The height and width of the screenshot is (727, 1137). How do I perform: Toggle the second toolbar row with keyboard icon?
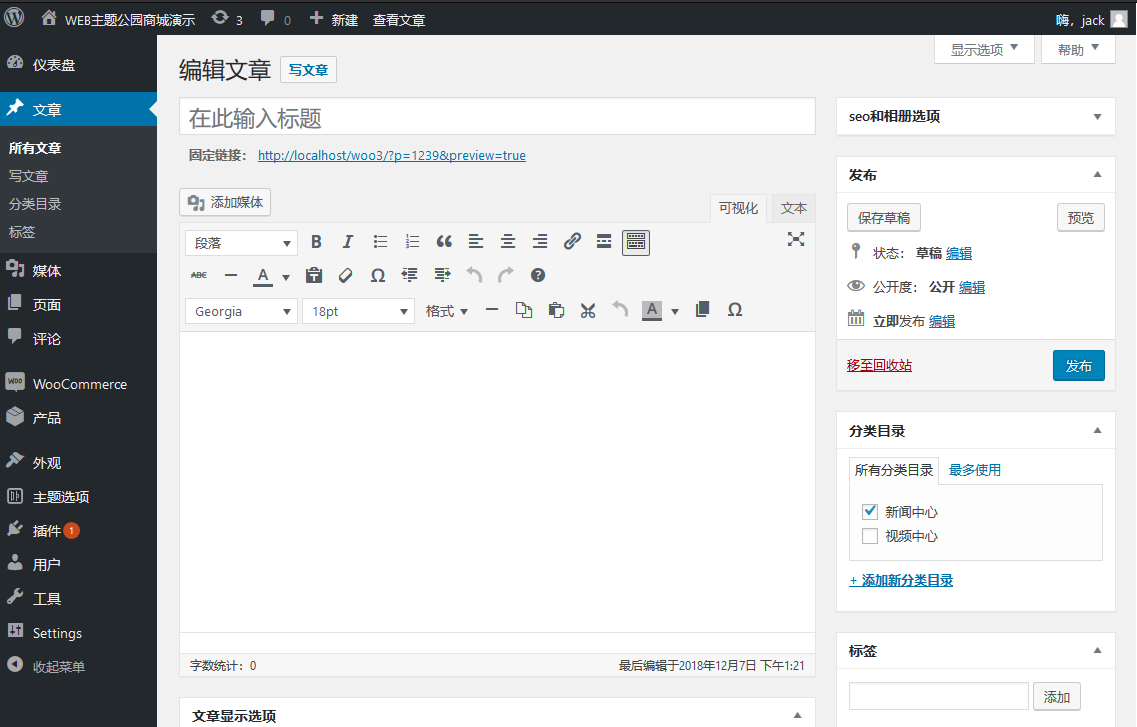[636, 241]
